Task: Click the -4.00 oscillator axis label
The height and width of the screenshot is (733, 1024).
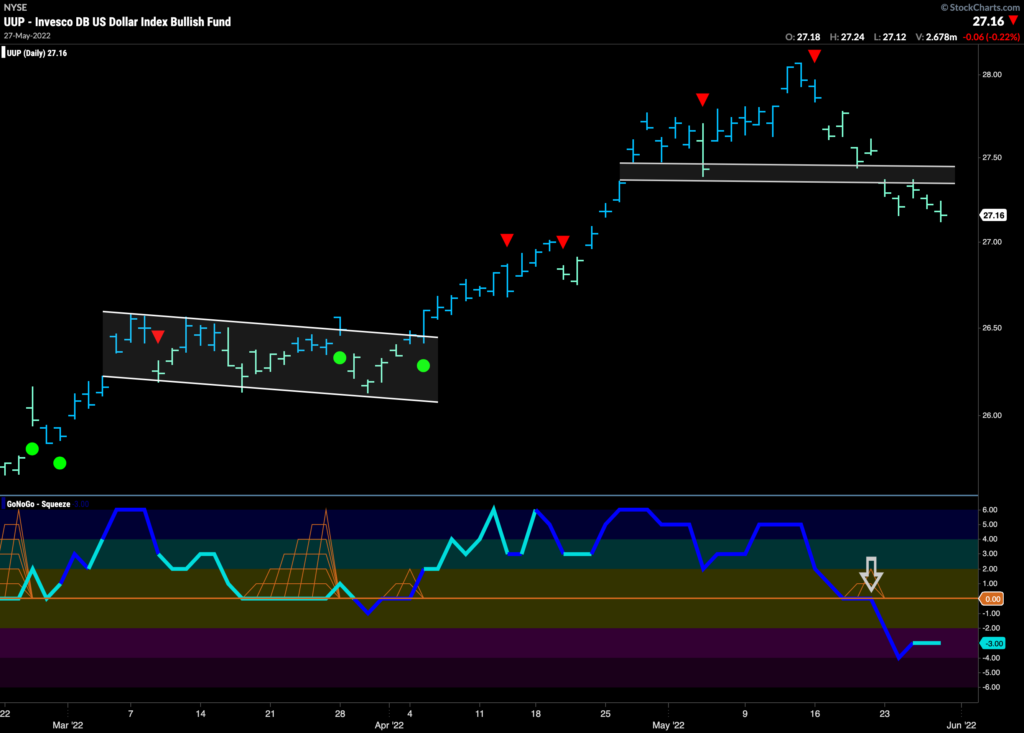Action: (x=991, y=658)
